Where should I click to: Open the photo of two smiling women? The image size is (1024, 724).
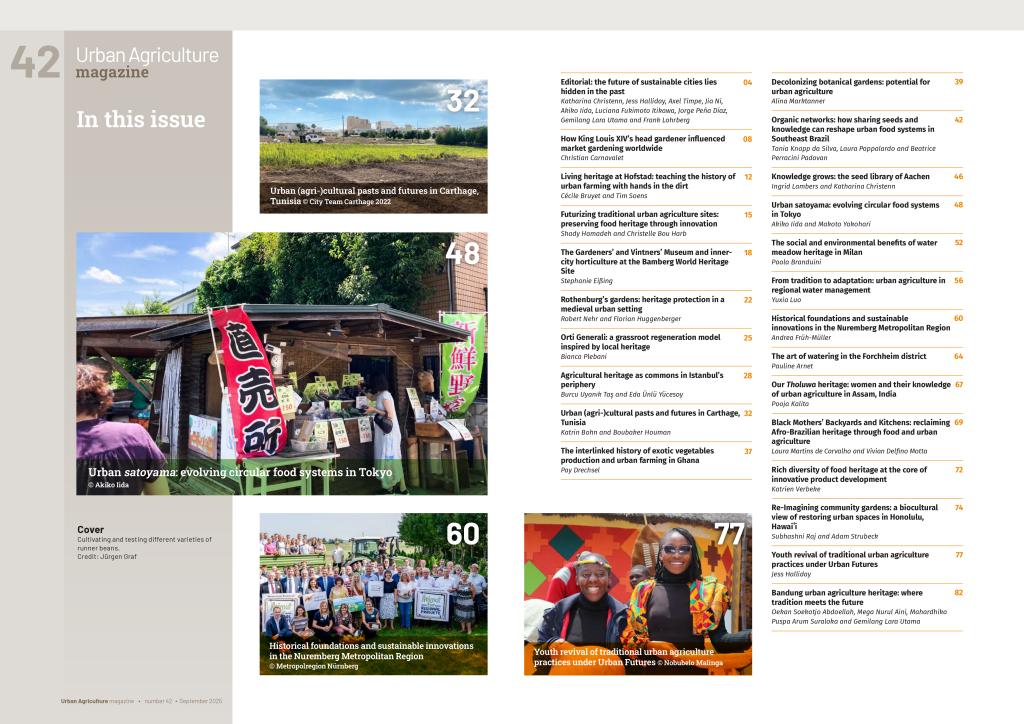point(638,590)
